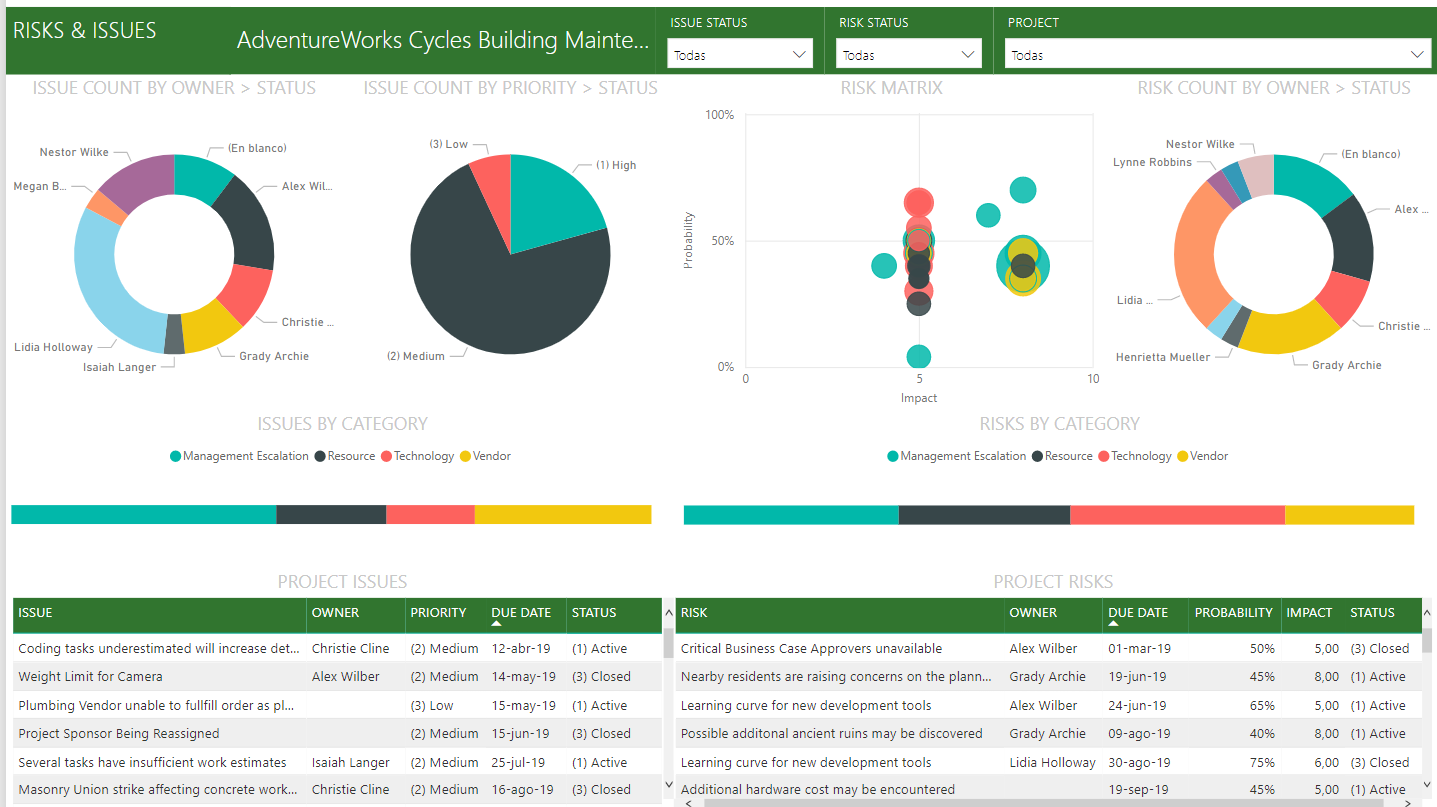Viewport: 1437px width, 807px height.
Task: Select 'Several tasks have insufficient work estimates' issue
Action: 337,762
